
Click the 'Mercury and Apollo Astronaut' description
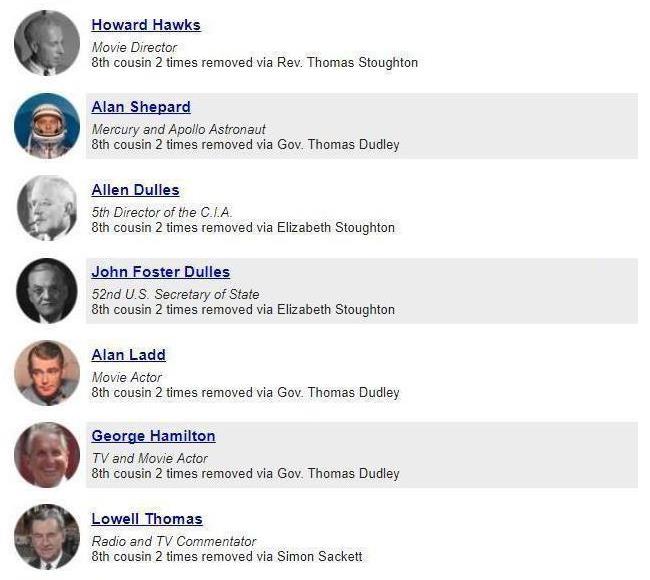(x=178, y=130)
